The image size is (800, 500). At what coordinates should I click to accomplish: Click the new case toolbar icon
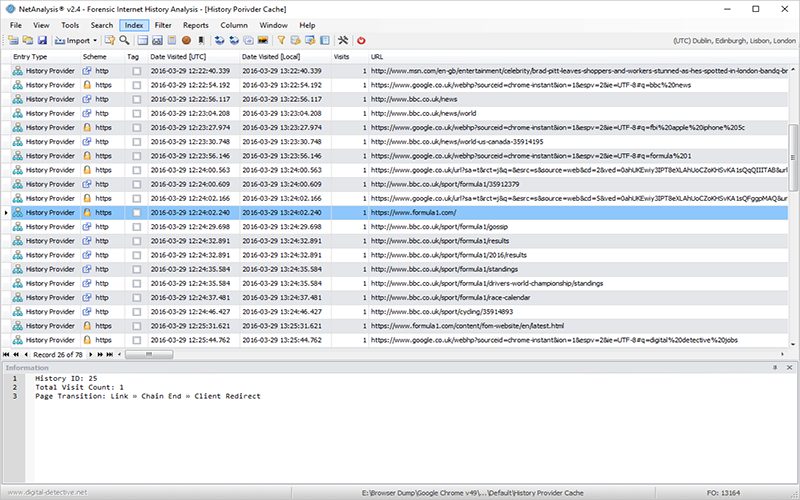(13, 40)
